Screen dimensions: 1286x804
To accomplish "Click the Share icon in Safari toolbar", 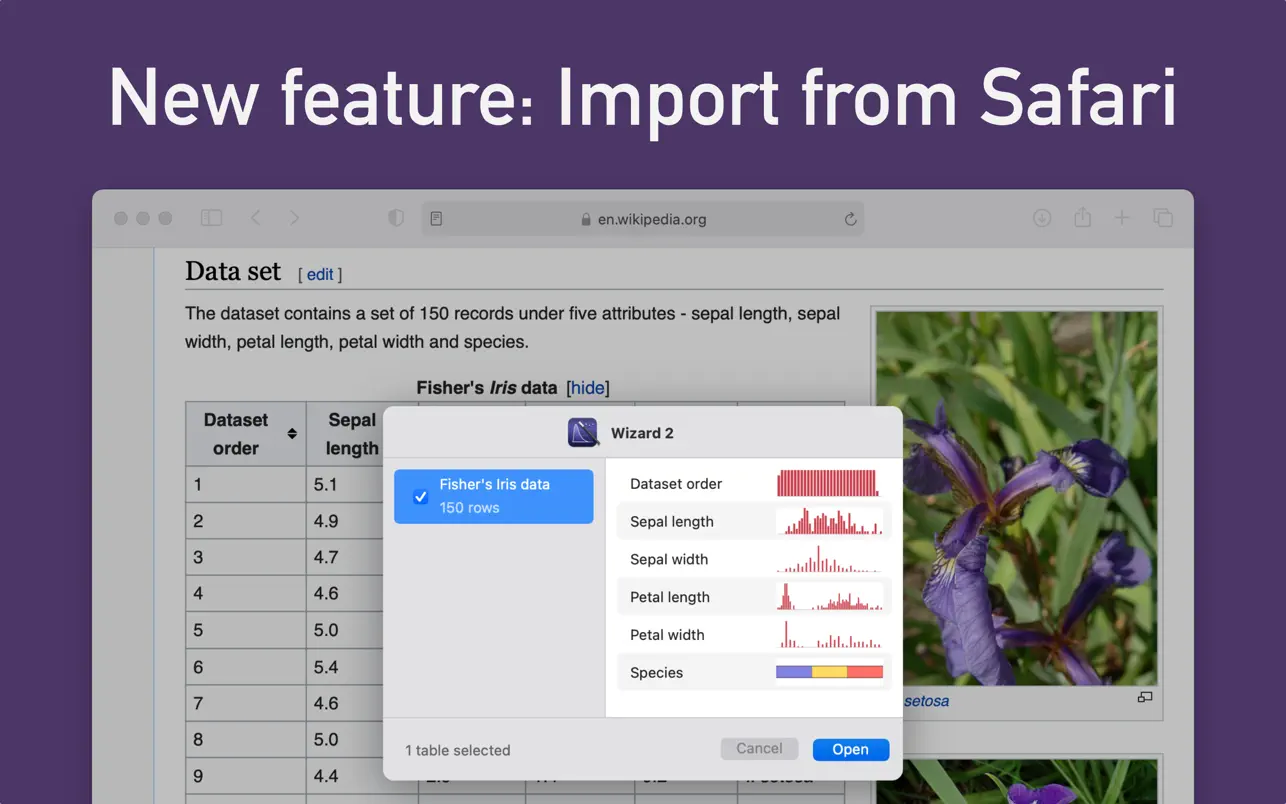I will pyautogui.click(x=1082, y=218).
